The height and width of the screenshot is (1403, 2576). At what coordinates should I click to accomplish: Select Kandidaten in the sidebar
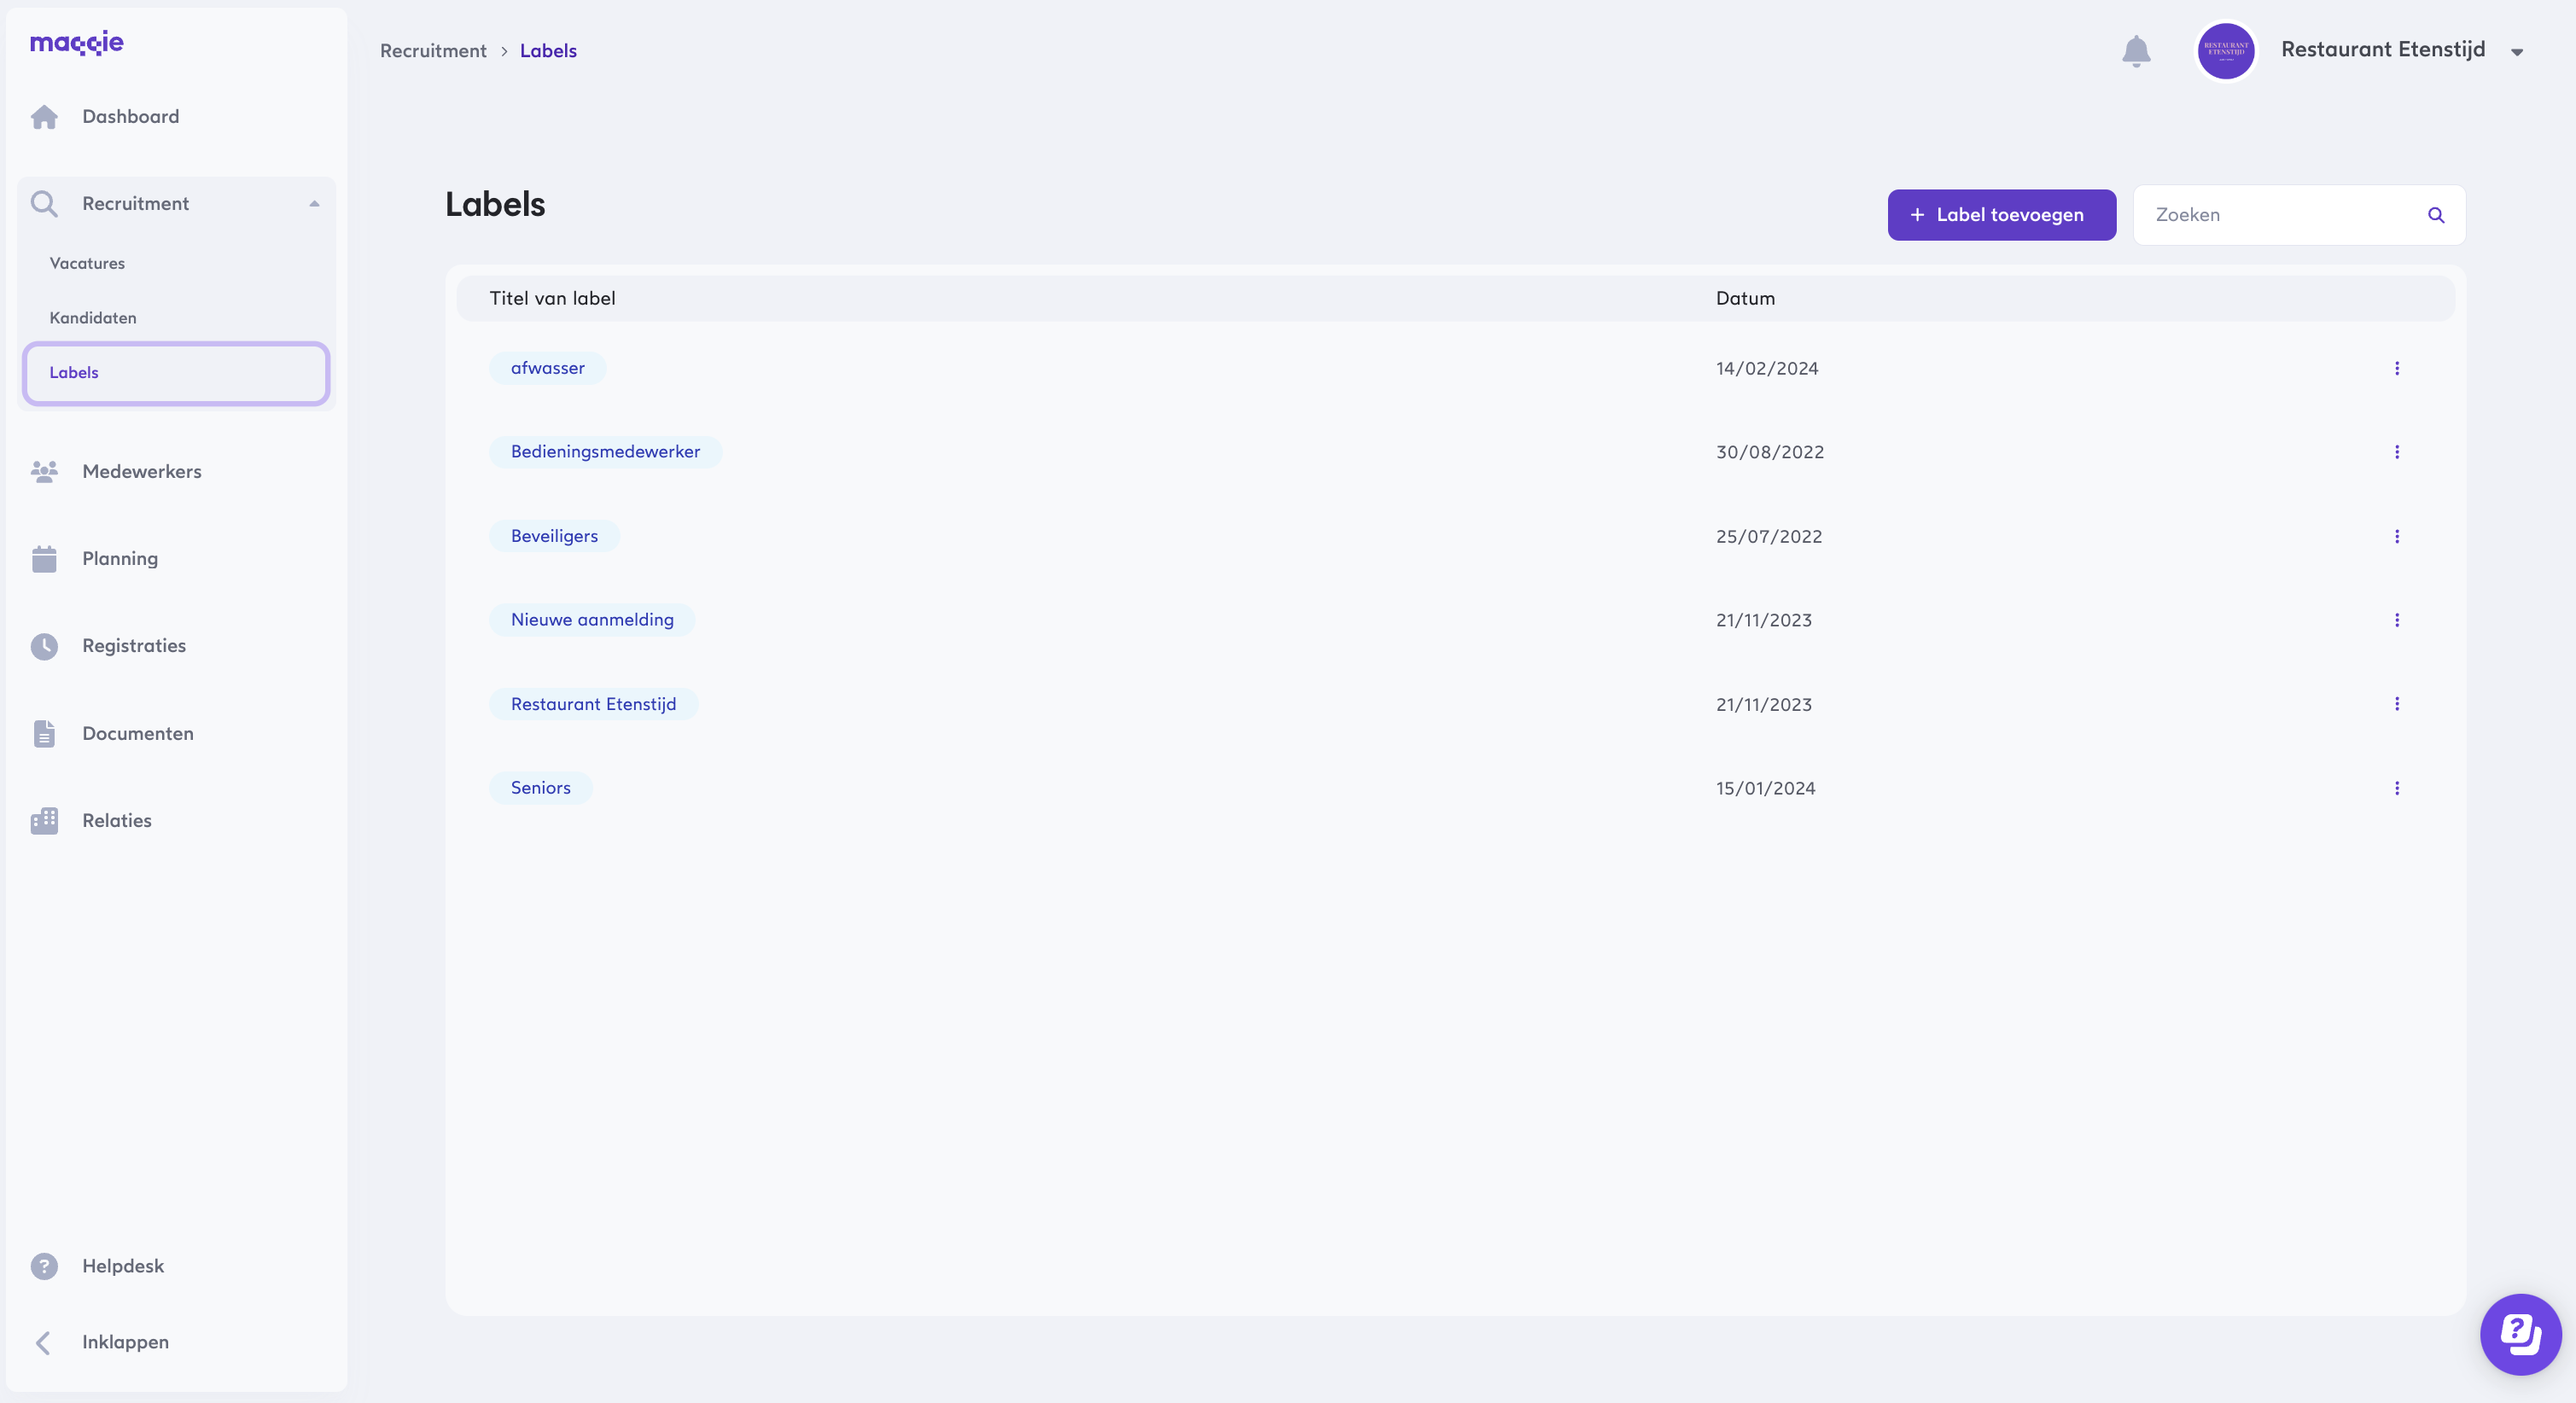(93, 318)
